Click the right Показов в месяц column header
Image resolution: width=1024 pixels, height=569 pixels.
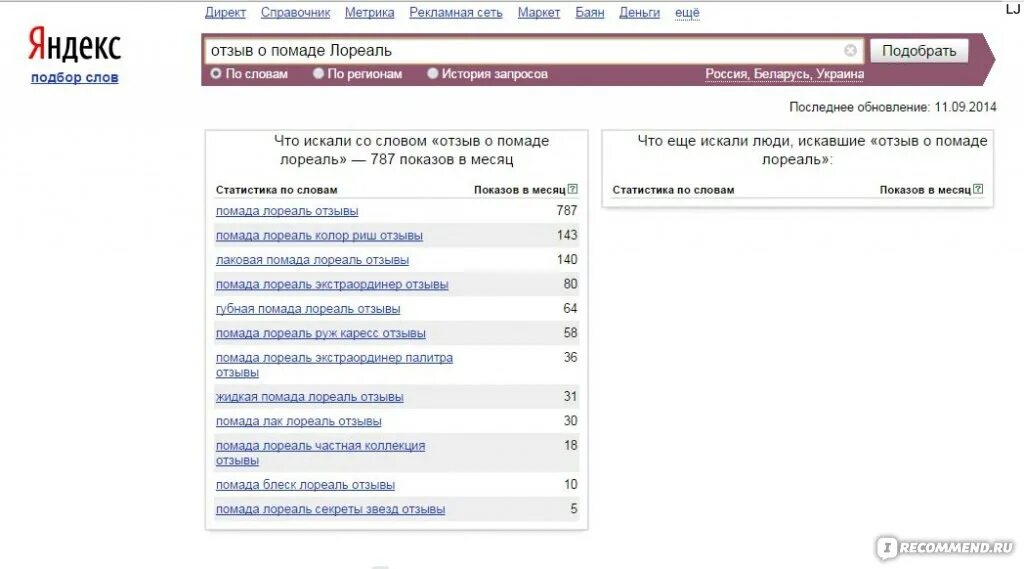point(925,190)
